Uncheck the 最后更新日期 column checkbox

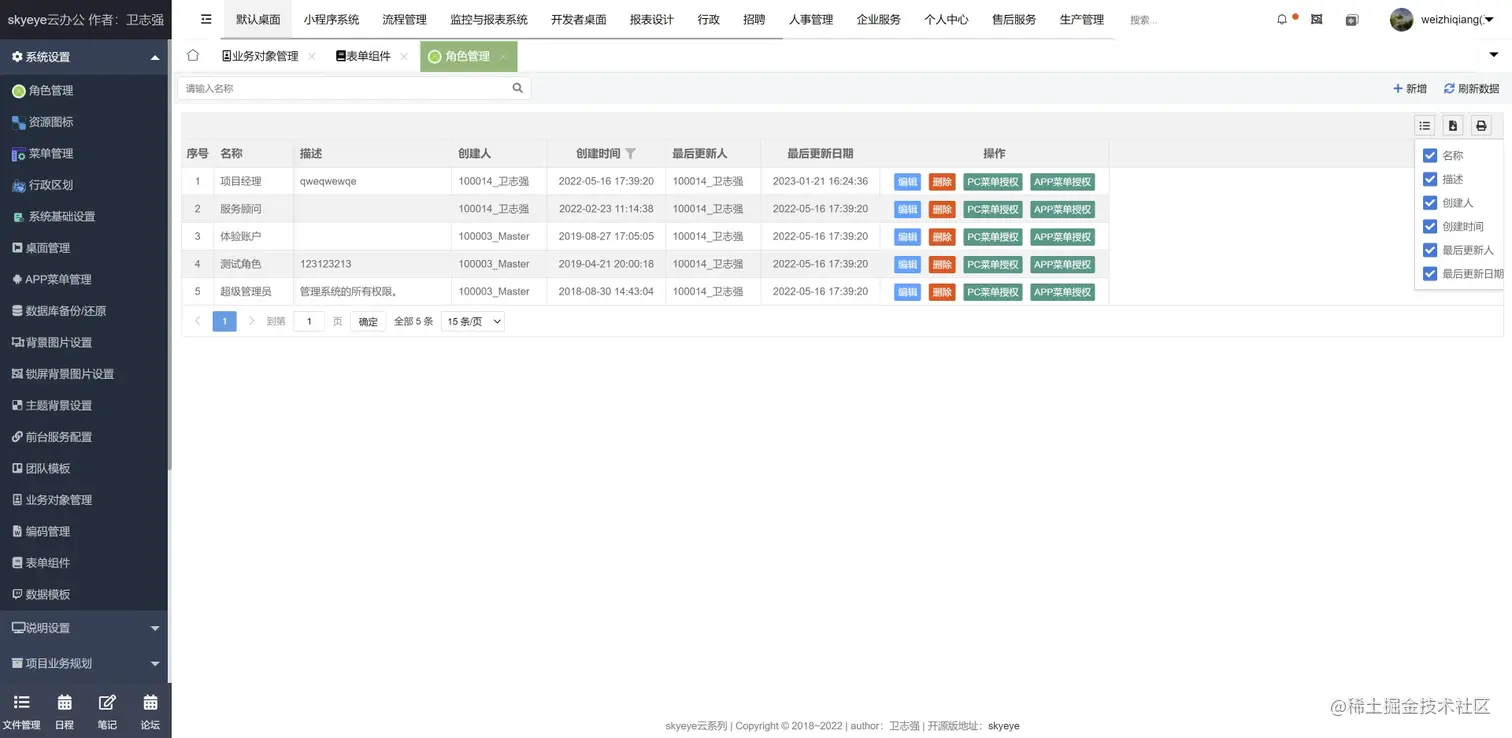coord(1430,273)
